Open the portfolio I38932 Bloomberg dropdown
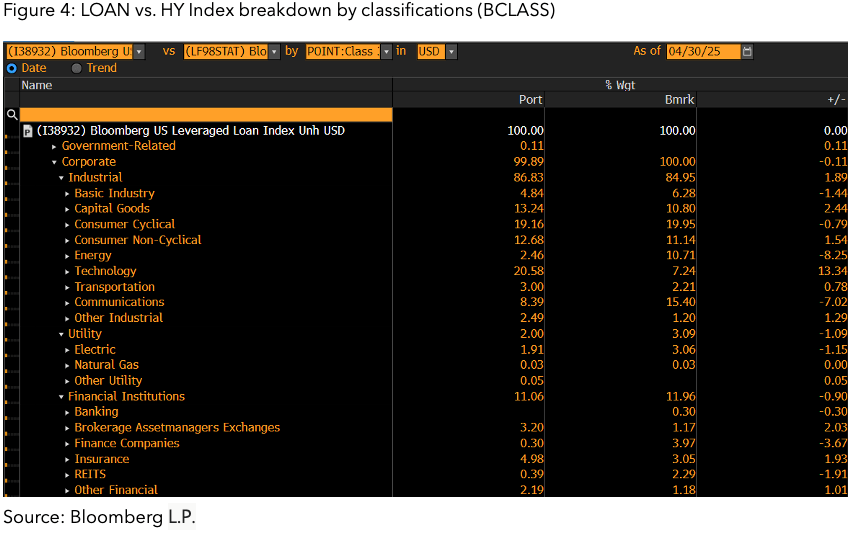 tap(139, 51)
